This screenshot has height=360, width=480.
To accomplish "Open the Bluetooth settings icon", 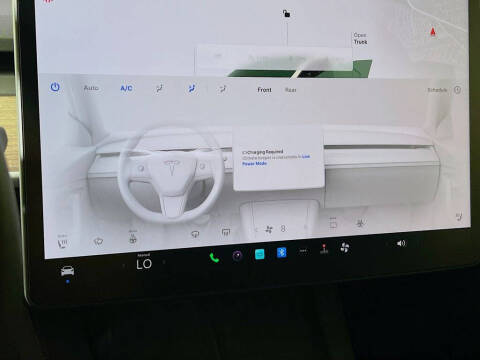I will point(281,253).
